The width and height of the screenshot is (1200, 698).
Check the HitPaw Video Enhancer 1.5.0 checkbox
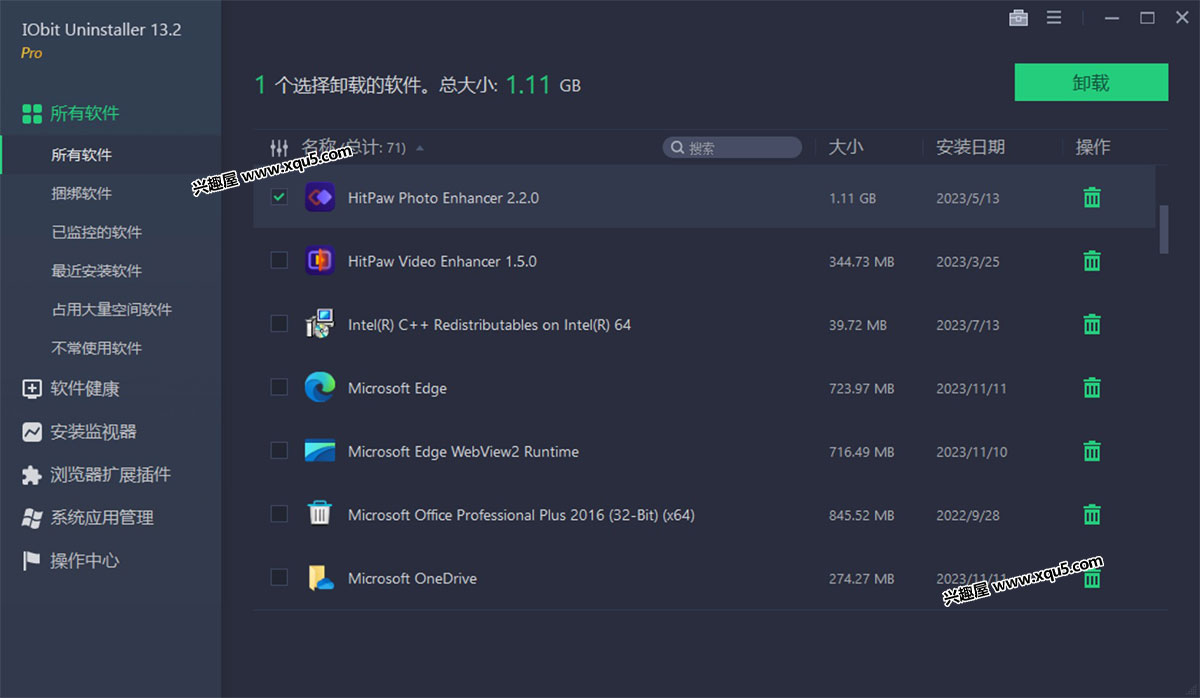(x=279, y=260)
